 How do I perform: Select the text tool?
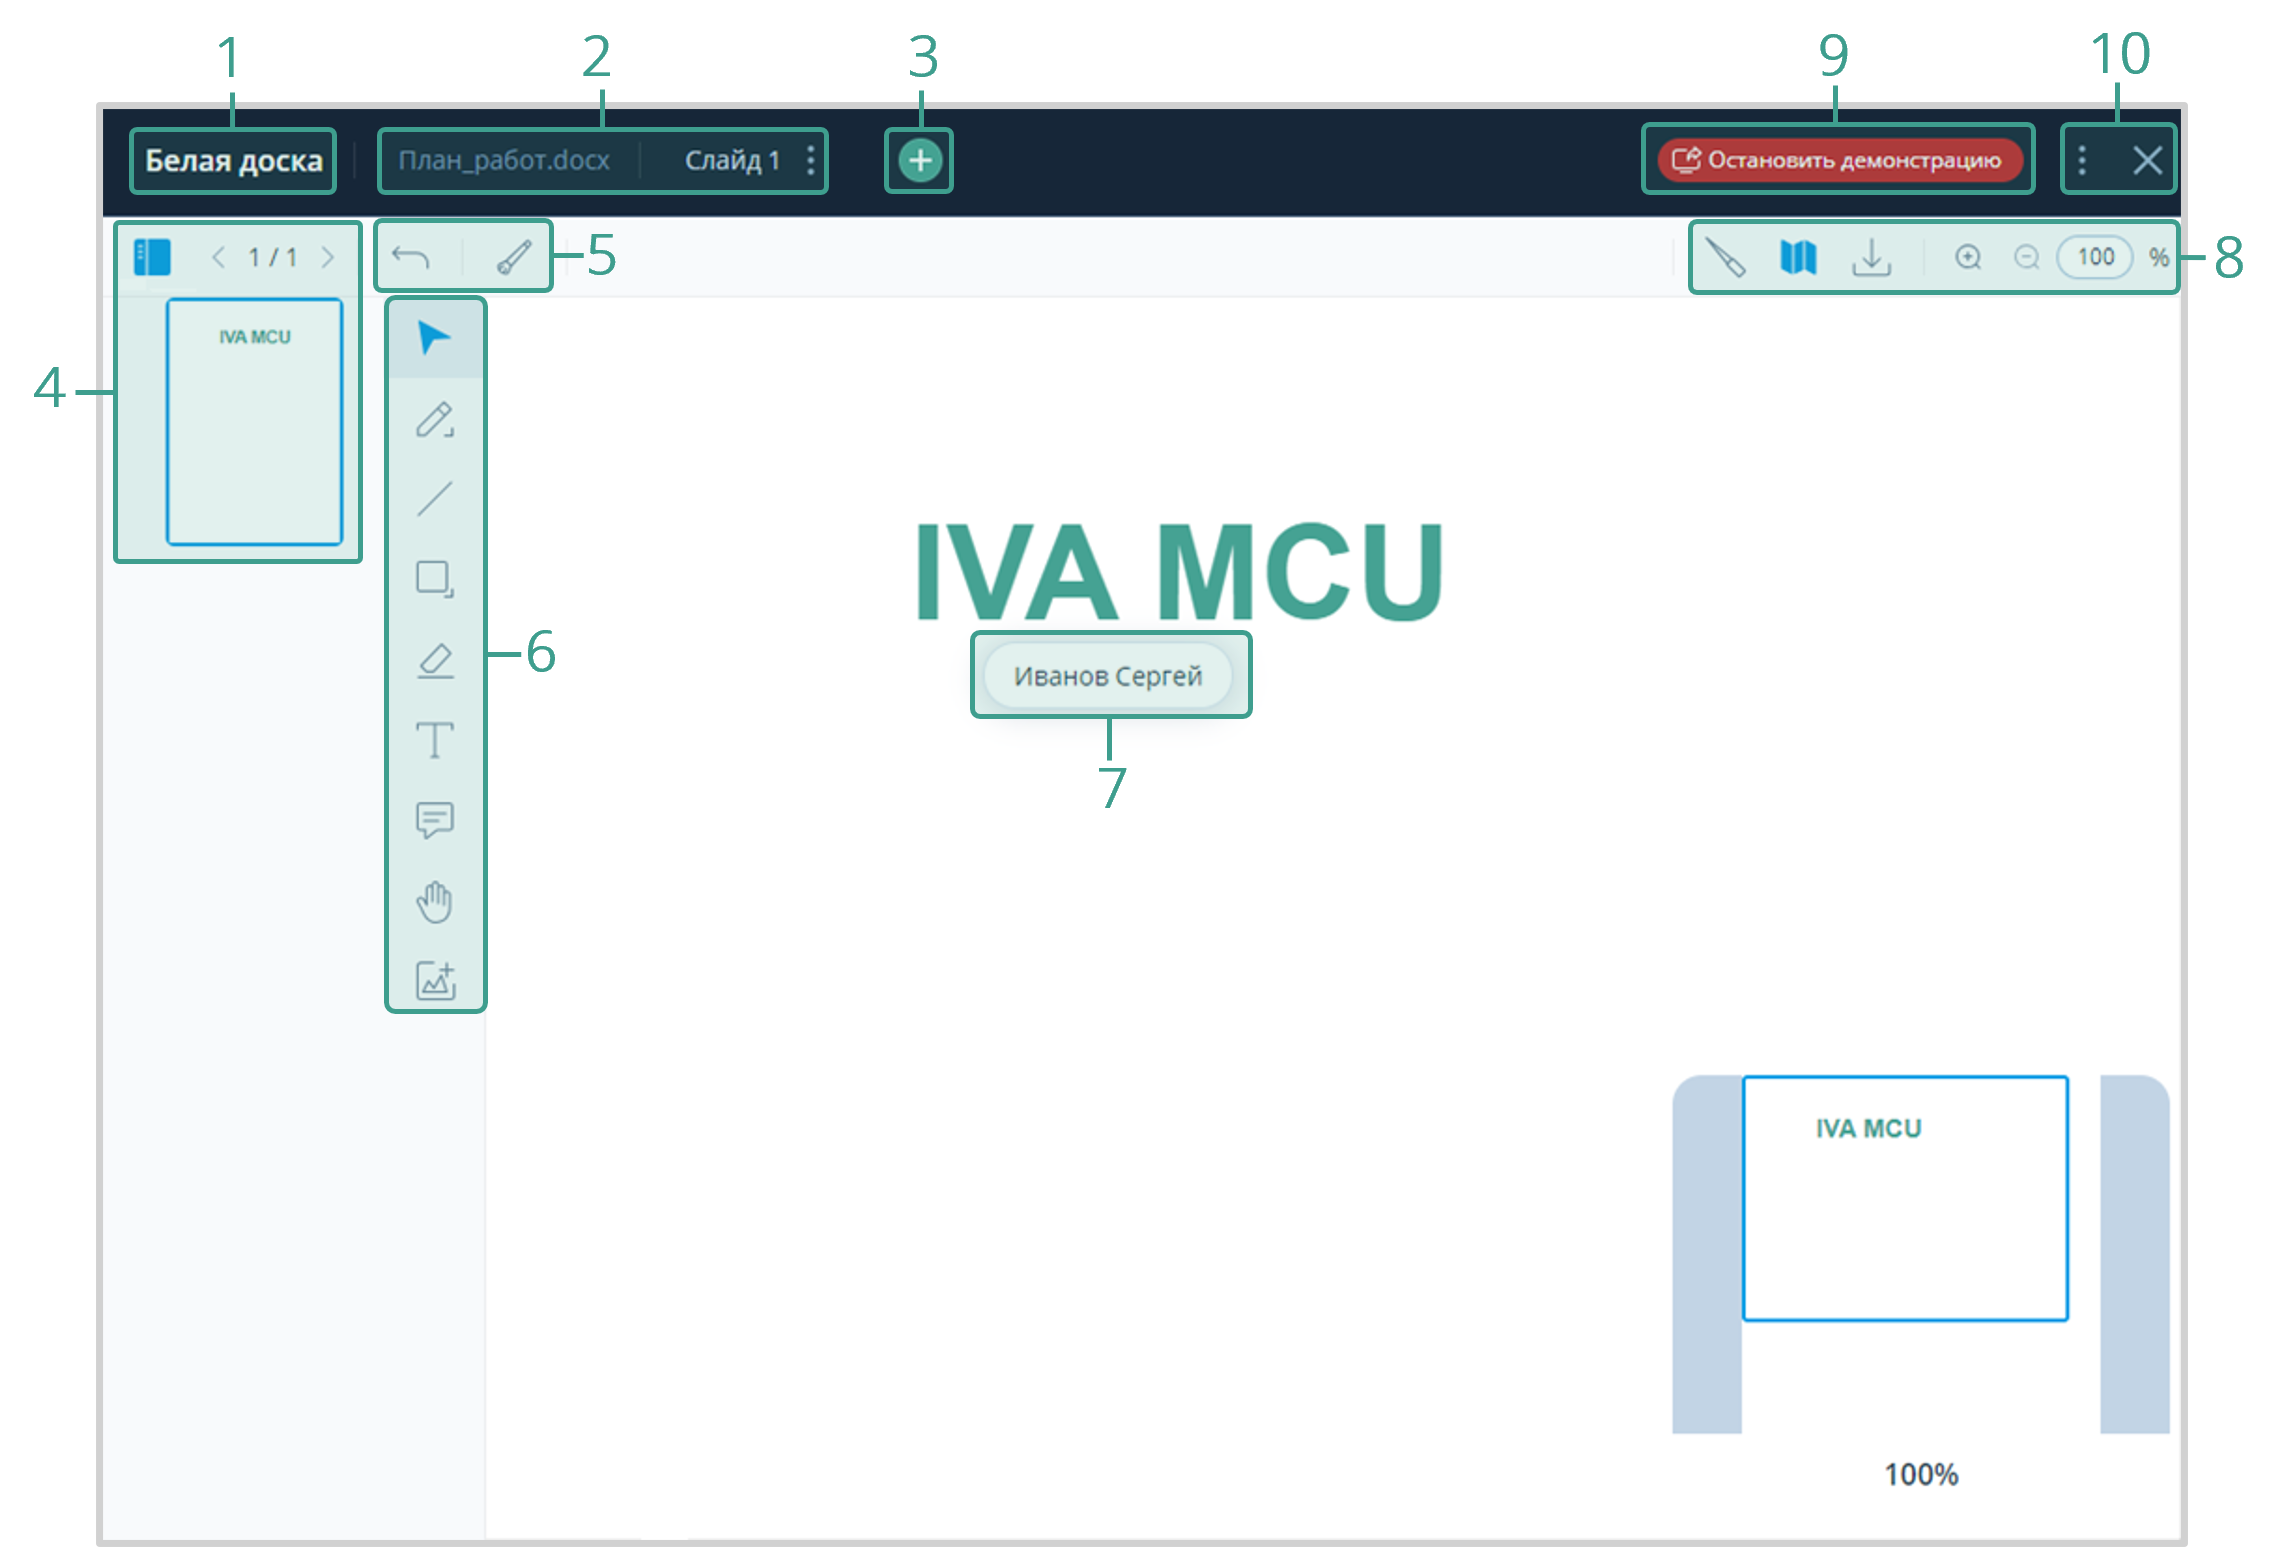(x=434, y=740)
